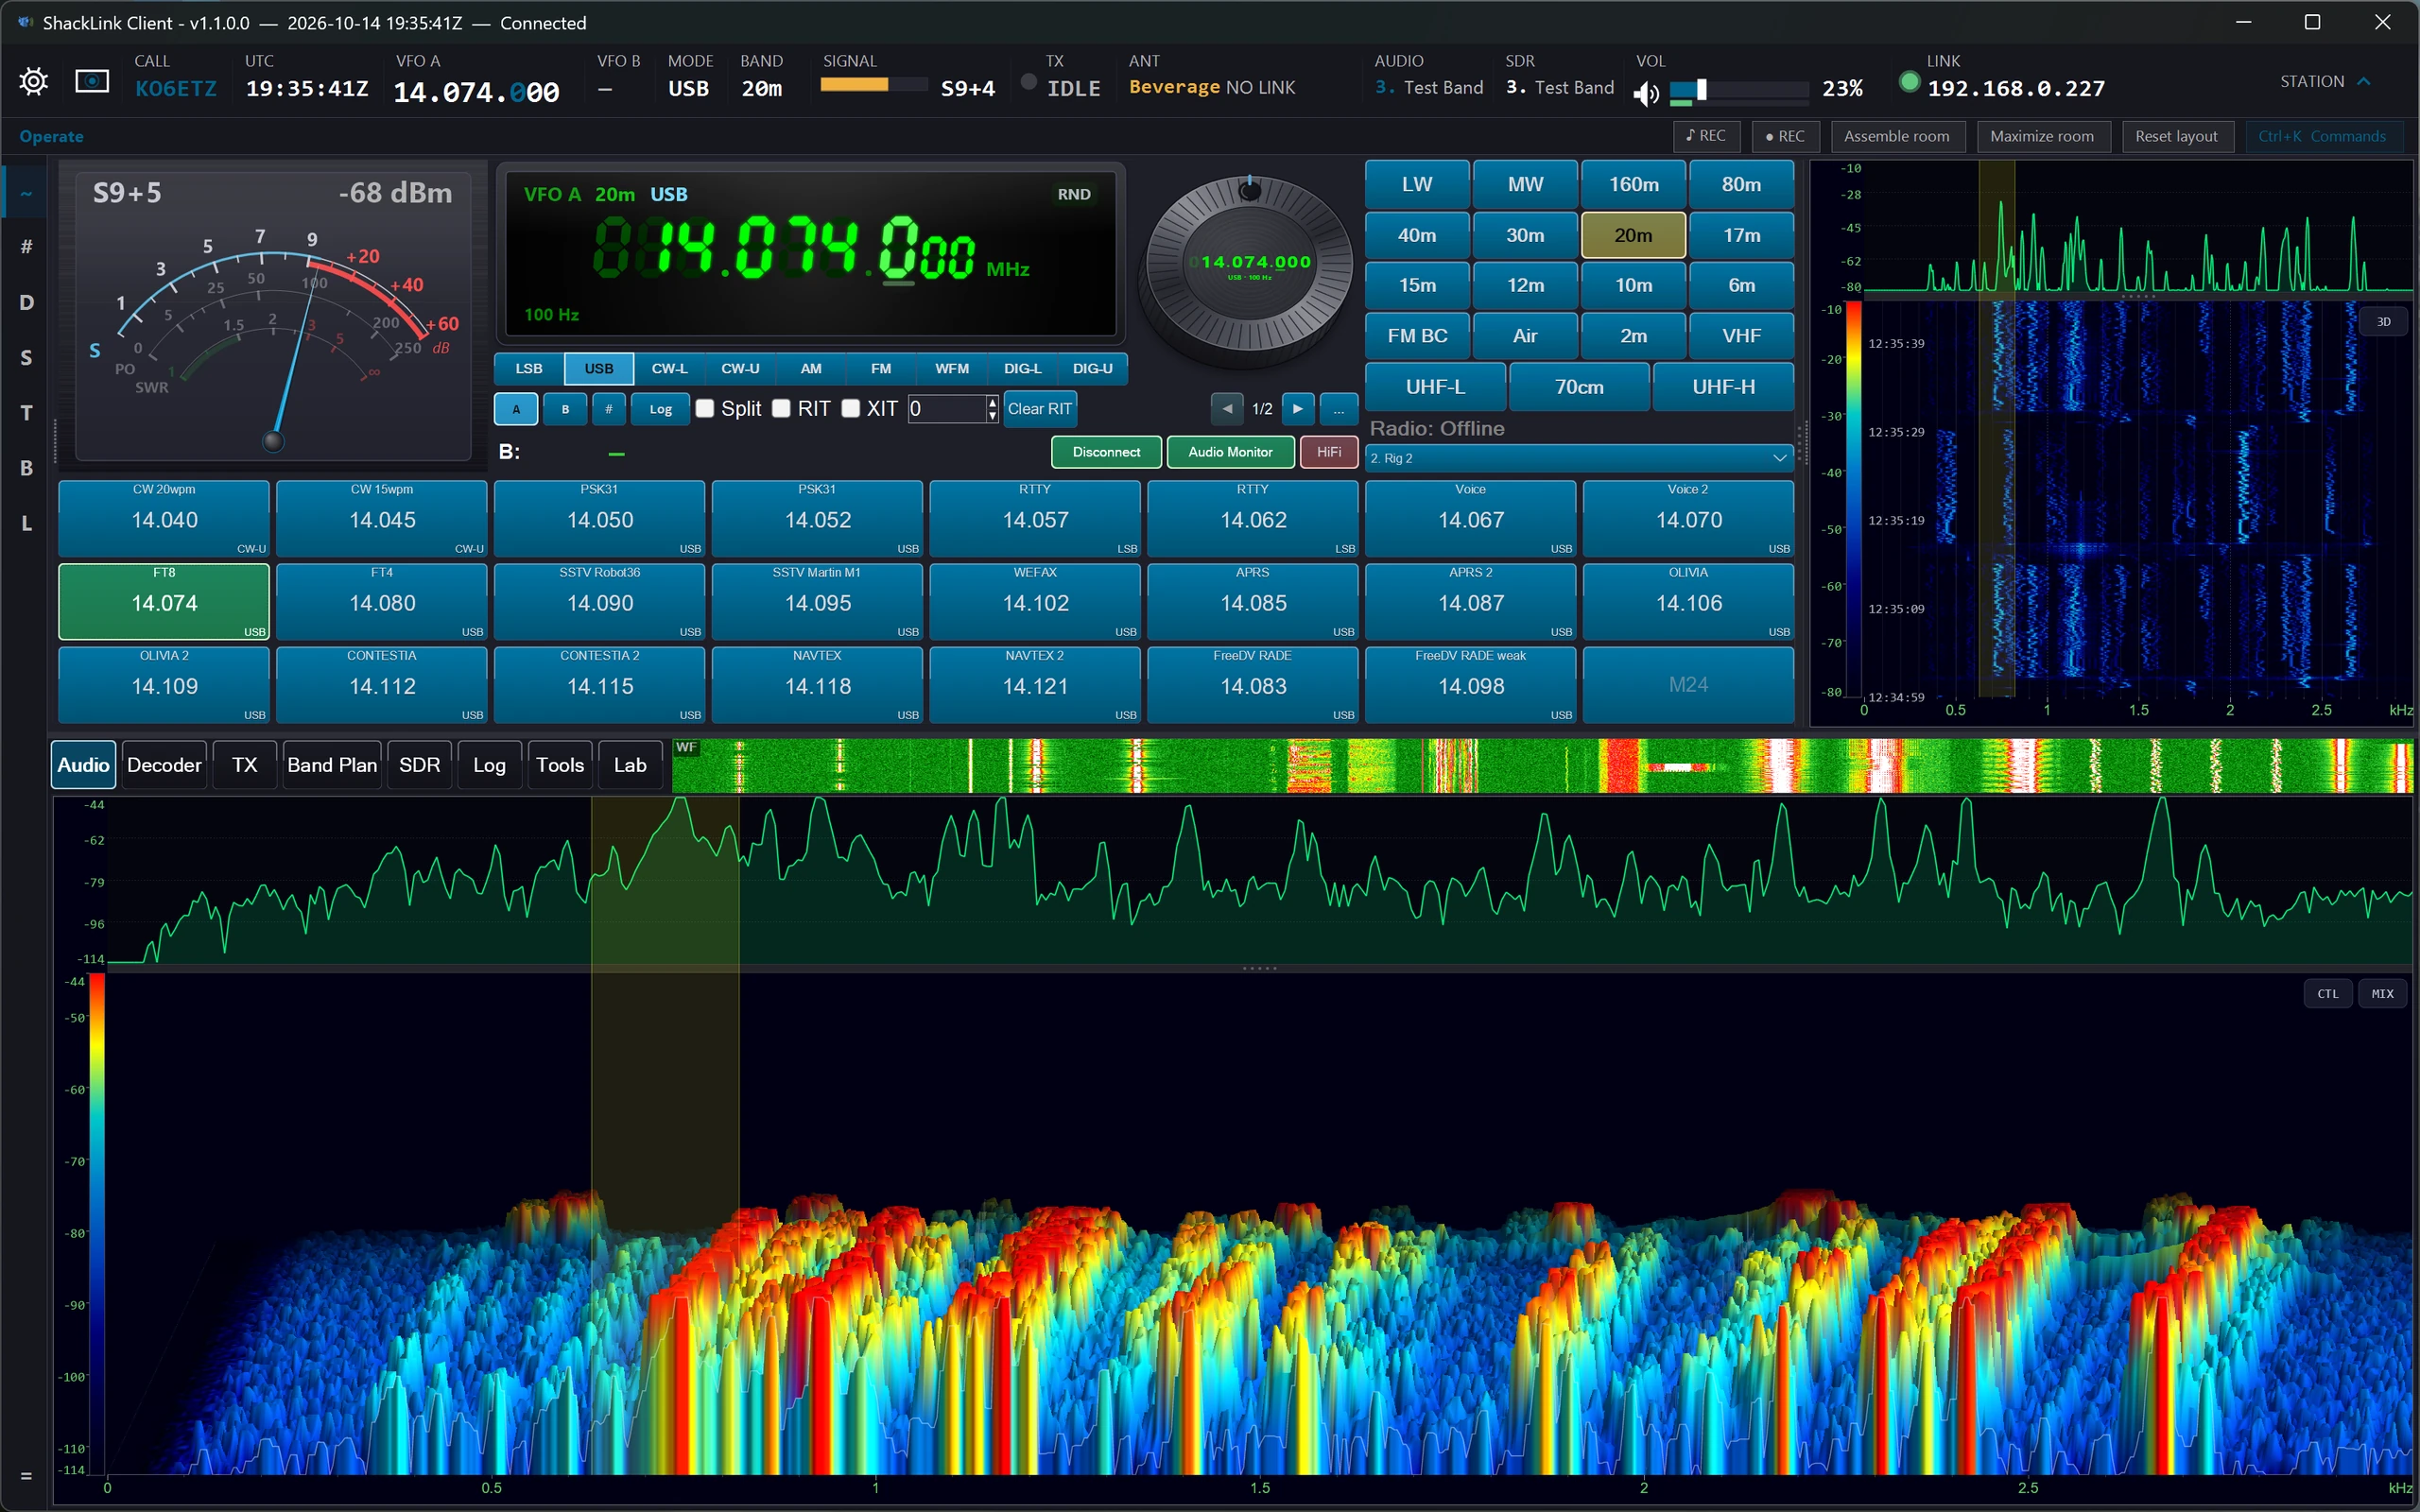Click the RIT offset input field
Image resolution: width=2420 pixels, height=1512 pixels.
click(946, 408)
